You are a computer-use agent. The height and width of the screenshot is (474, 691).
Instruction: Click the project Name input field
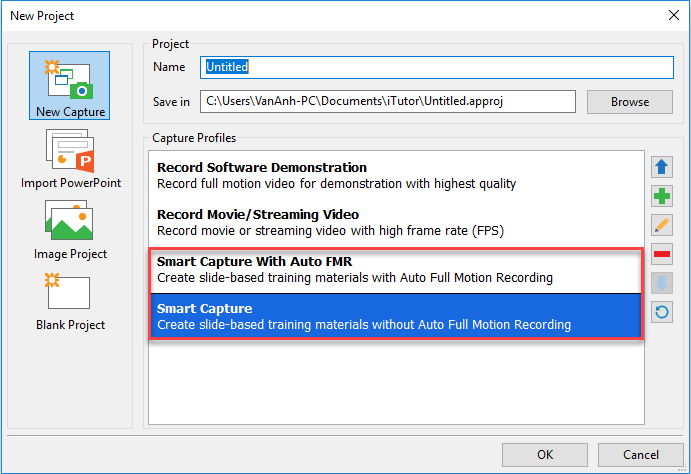tap(437, 67)
